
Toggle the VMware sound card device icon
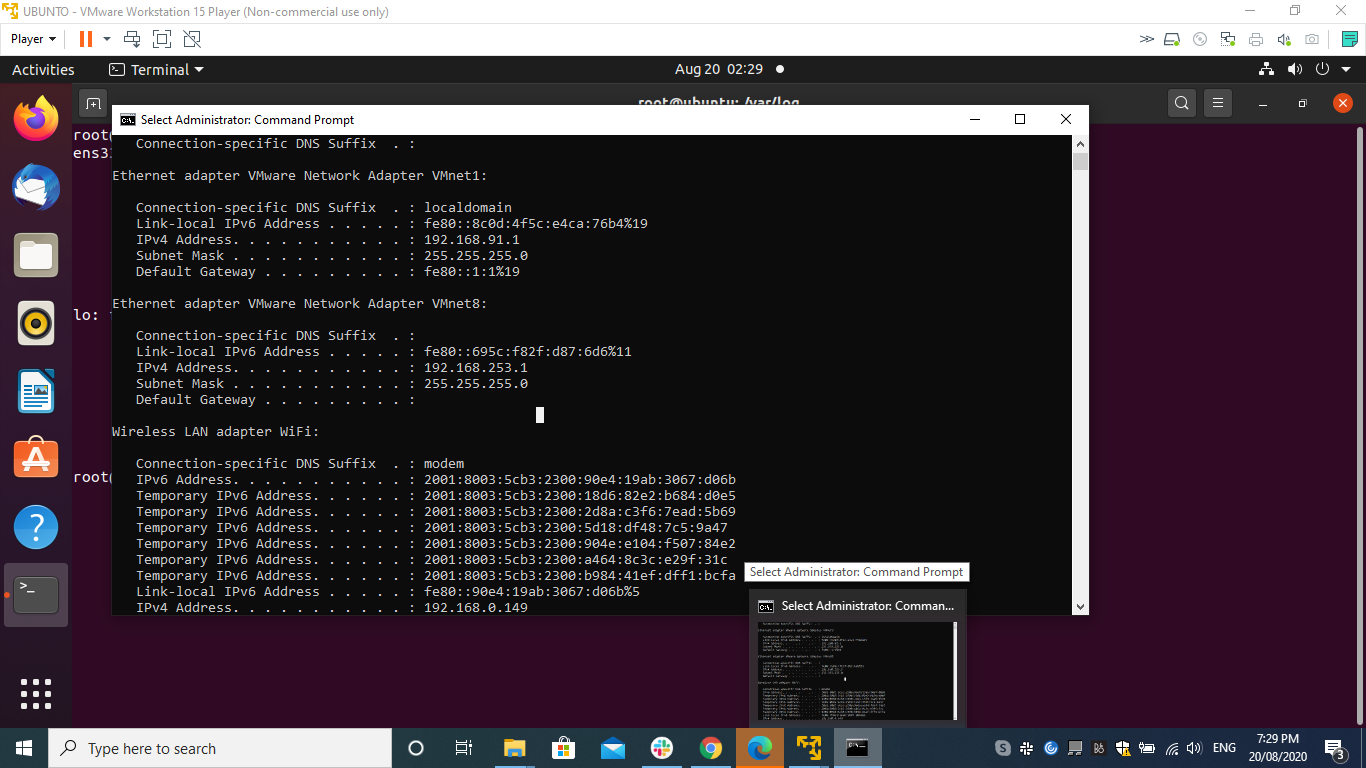pos(1284,39)
